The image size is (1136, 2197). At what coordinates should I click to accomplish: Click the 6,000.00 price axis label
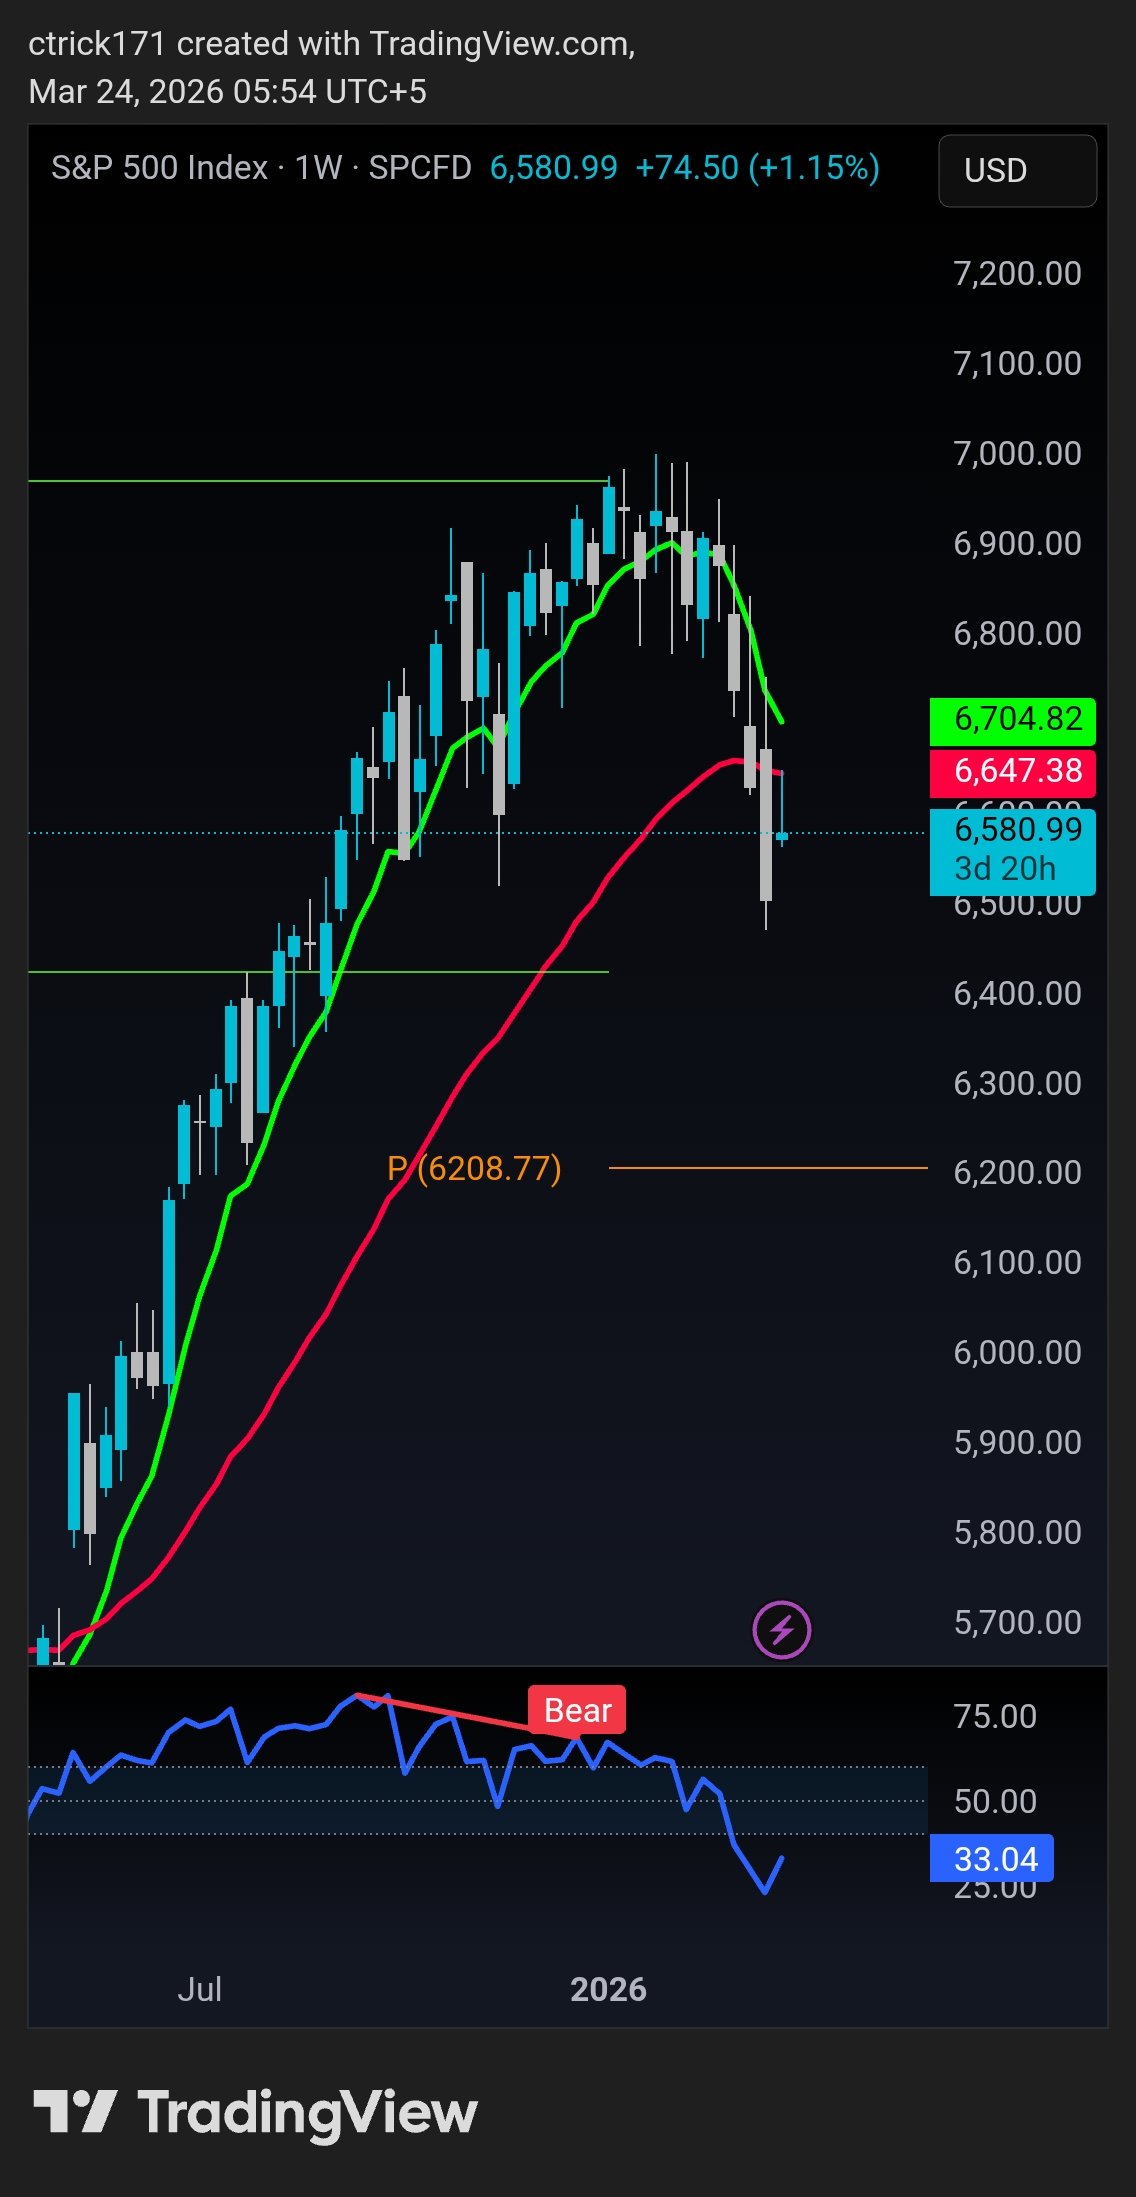tap(1018, 1353)
